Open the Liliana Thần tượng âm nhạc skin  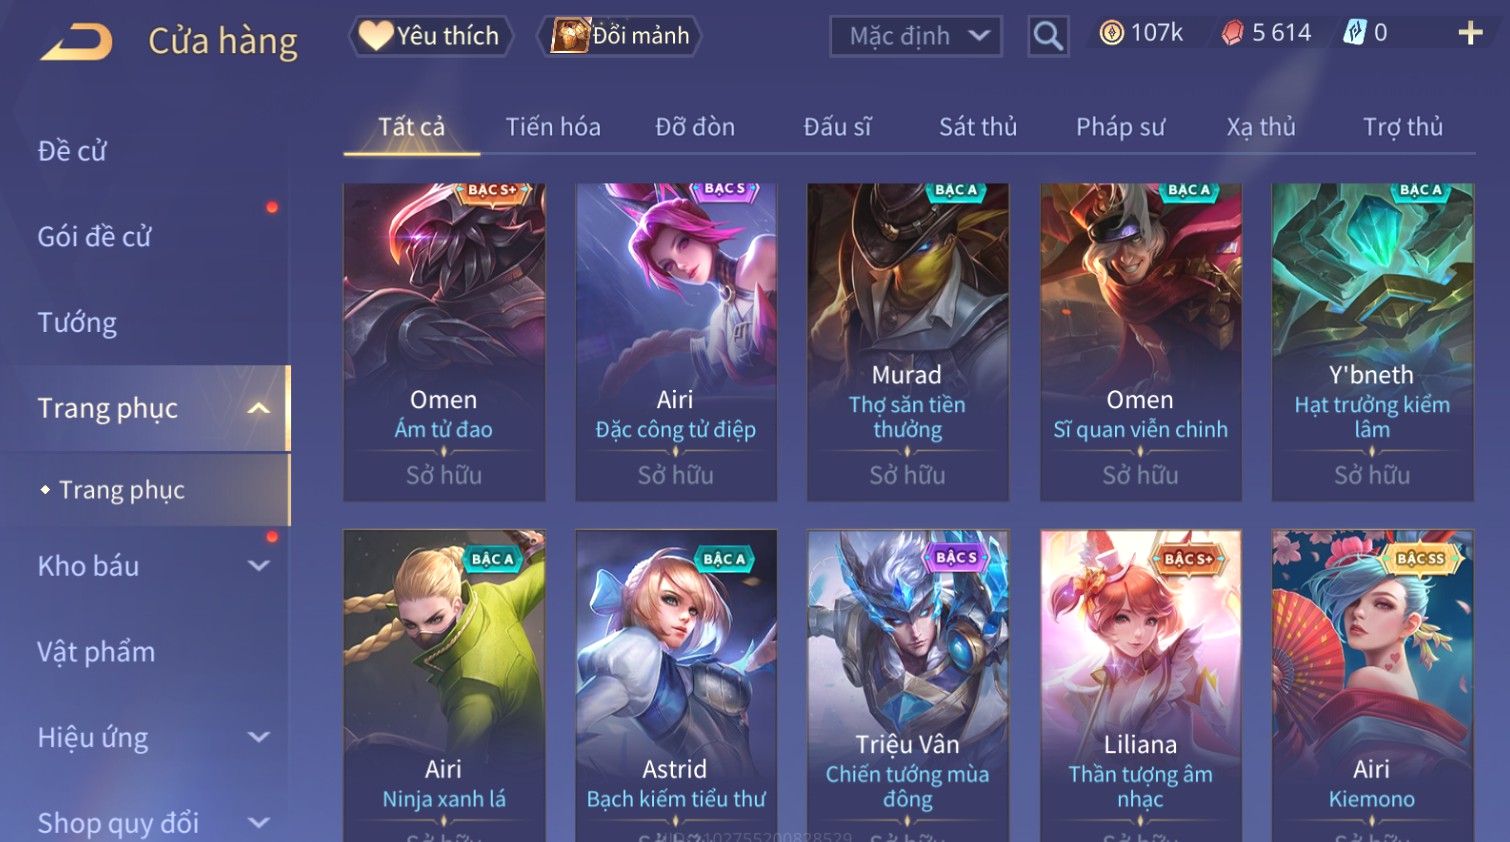(x=1140, y=686)
